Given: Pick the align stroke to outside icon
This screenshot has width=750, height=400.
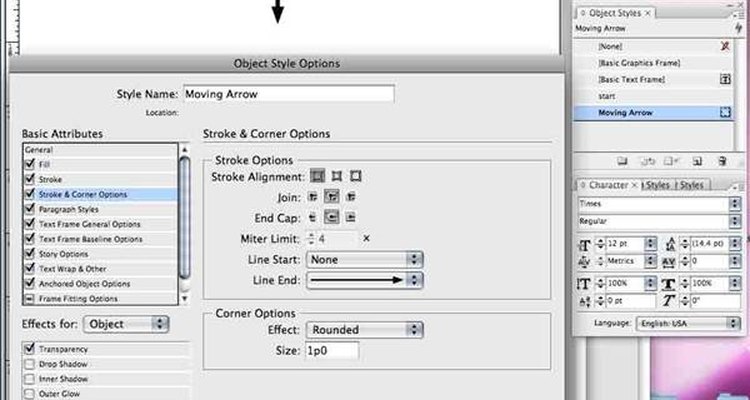Looking at the screenshot, I should 355,177.
